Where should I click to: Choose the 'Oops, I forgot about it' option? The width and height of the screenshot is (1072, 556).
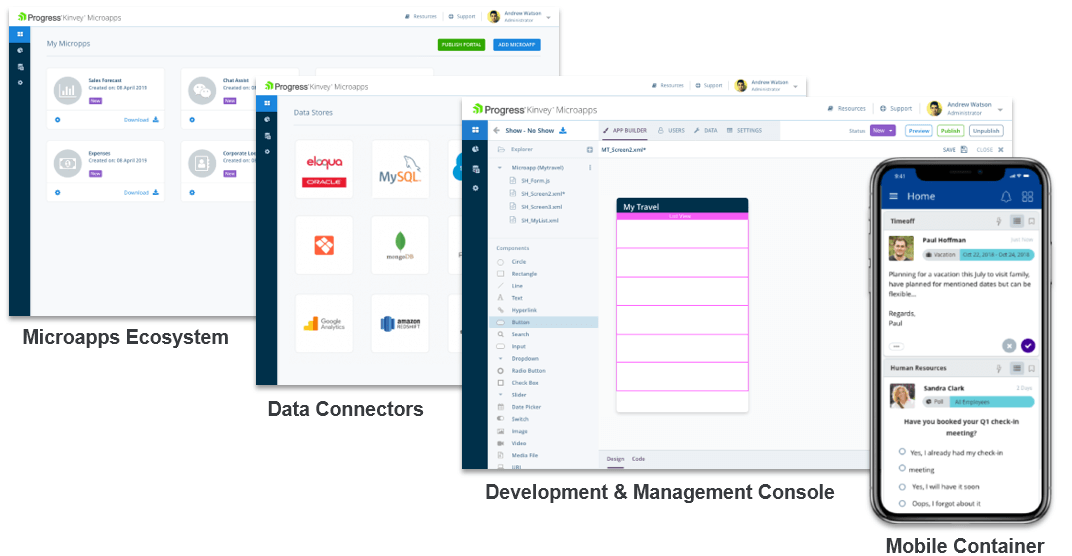tap(902, 503)
